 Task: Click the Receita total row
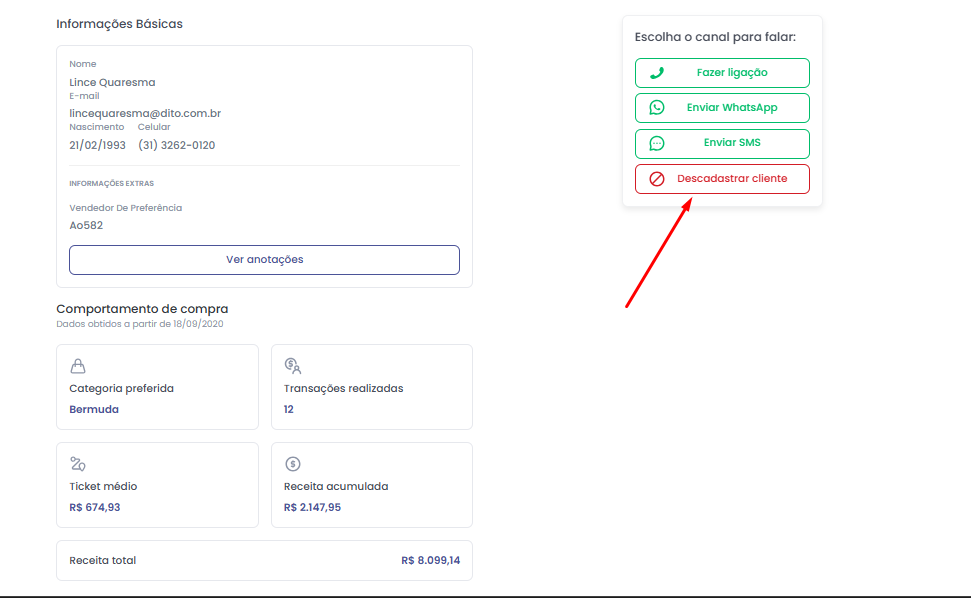[264, 560]
